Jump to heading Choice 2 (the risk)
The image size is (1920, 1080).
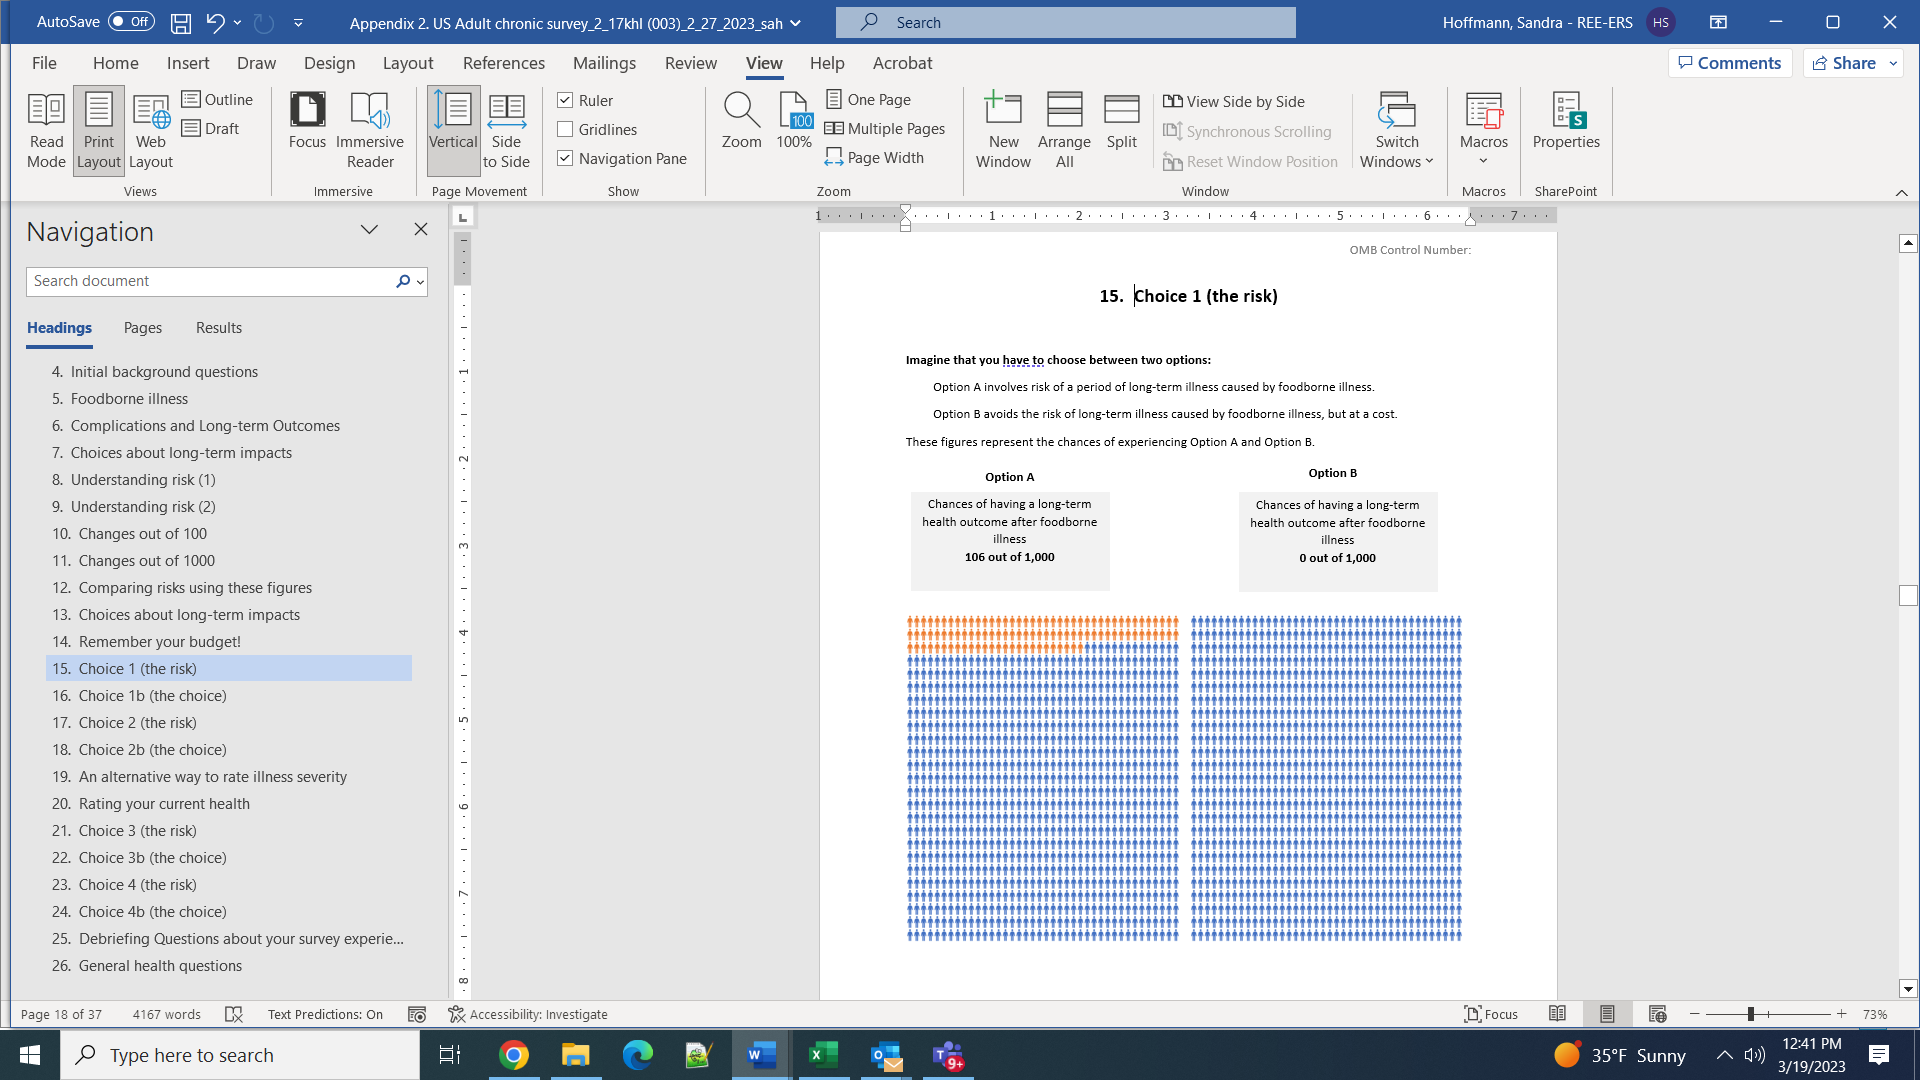(137, 722)
